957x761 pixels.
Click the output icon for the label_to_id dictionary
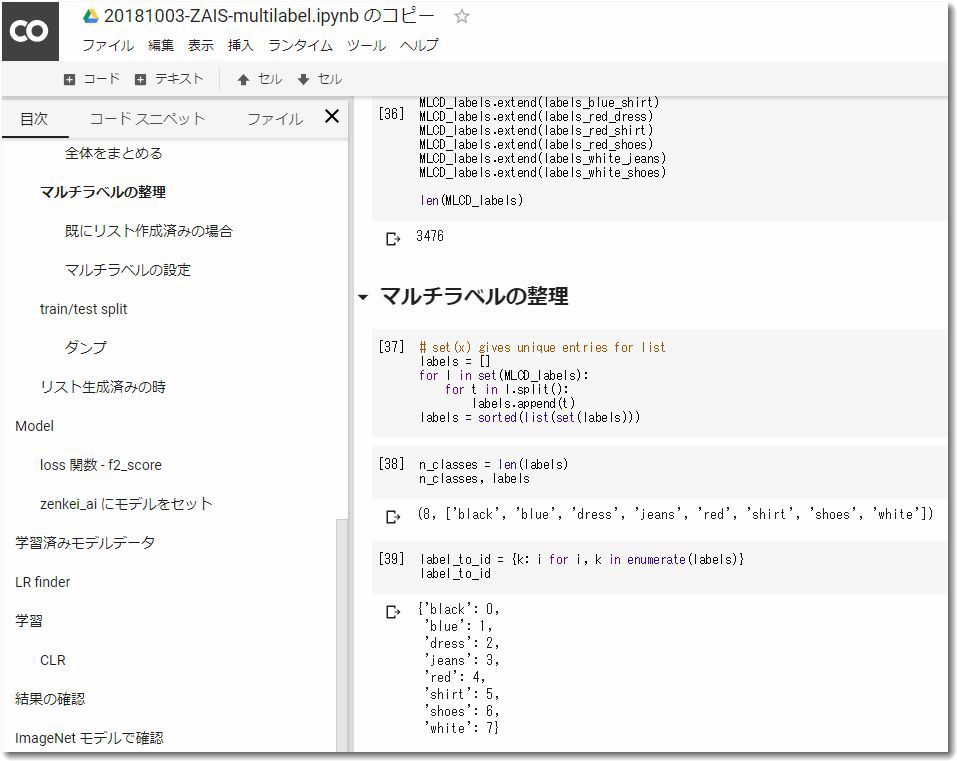click(393, 611)
